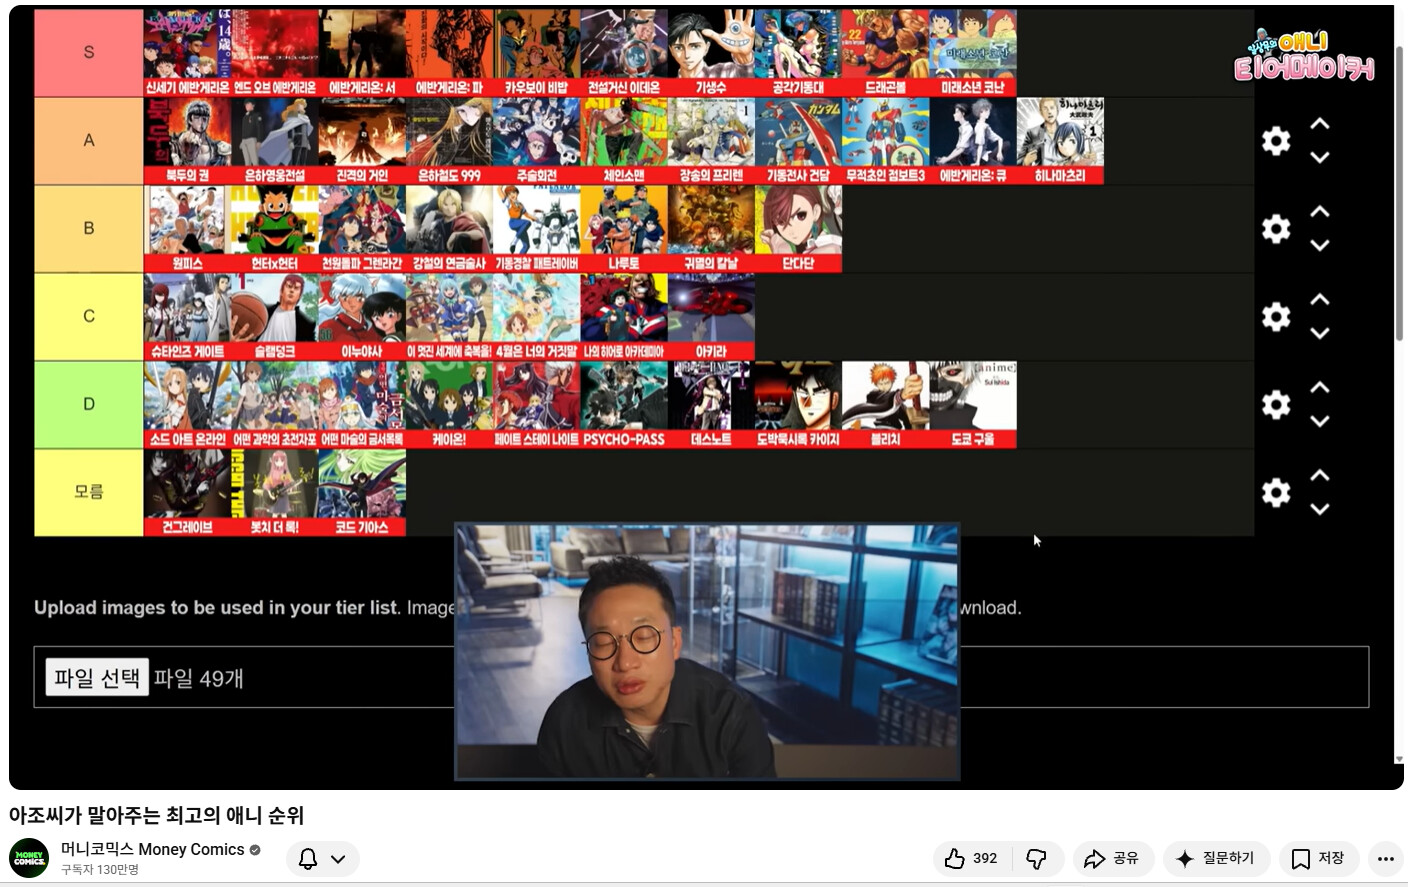Click the 애니 티어메이커 logo
Viewport: 1408px width, 887px height.
click(x=1304, y=55)
